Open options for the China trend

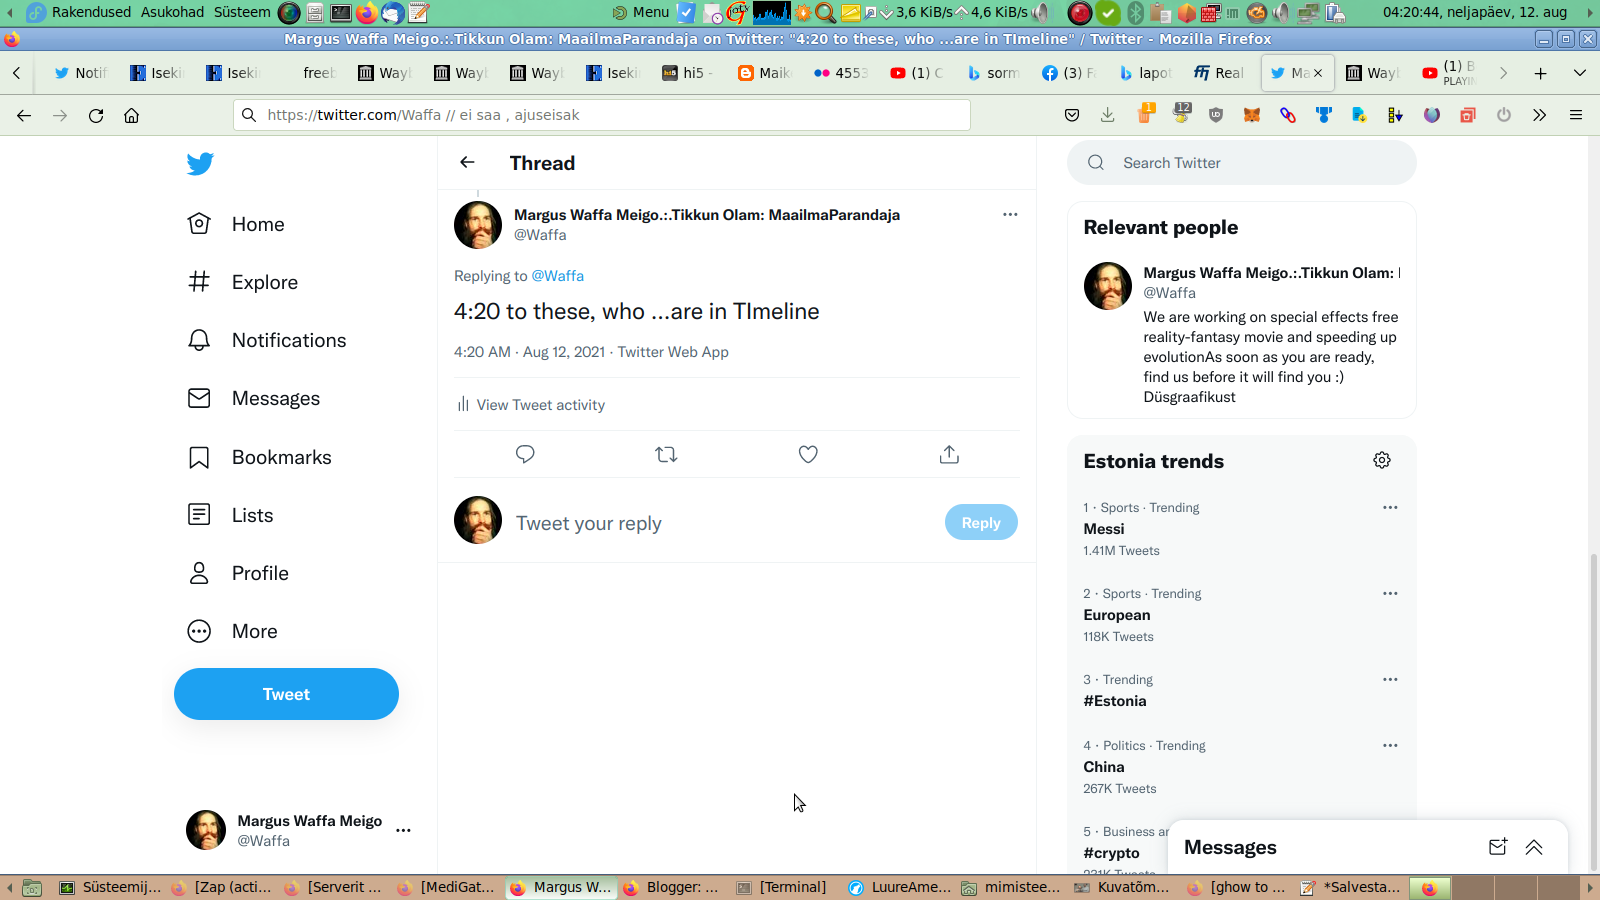[x=1390, y=745]
